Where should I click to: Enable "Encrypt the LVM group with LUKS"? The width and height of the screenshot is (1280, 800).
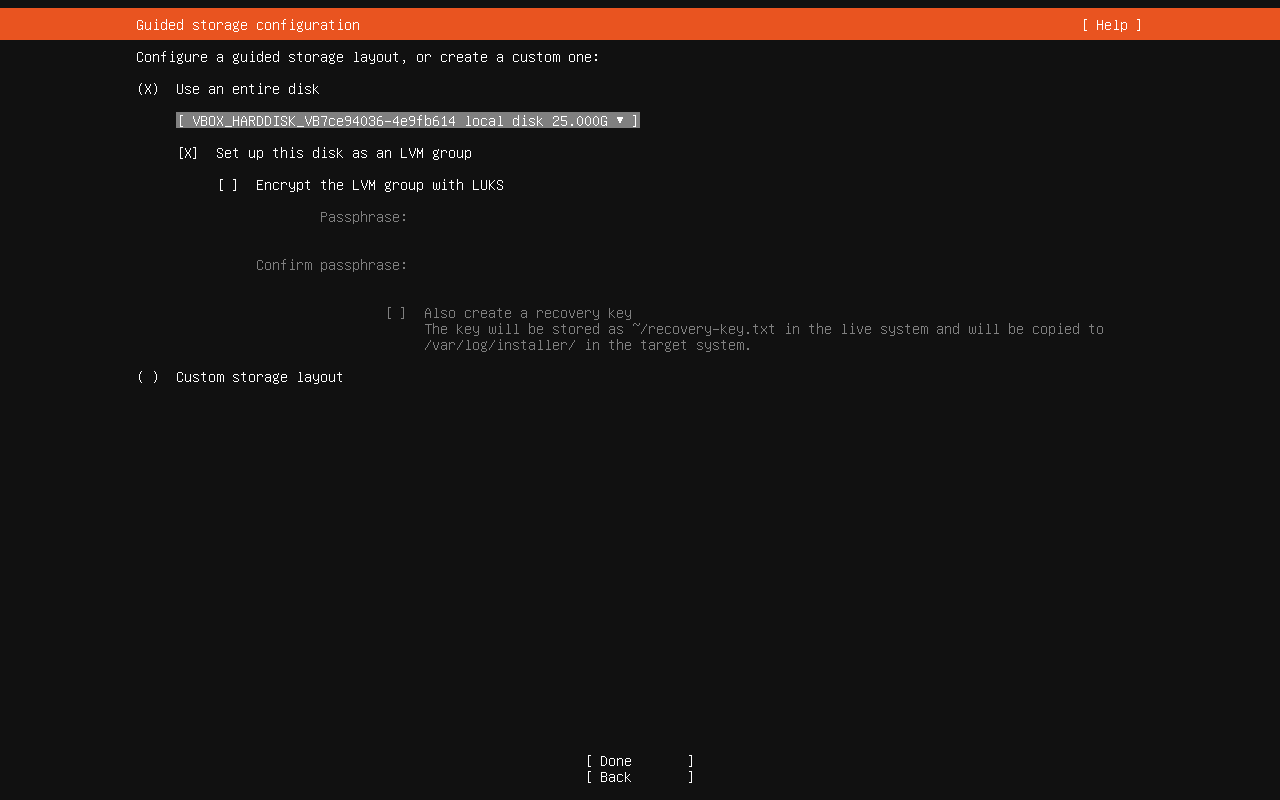(228, 185)
